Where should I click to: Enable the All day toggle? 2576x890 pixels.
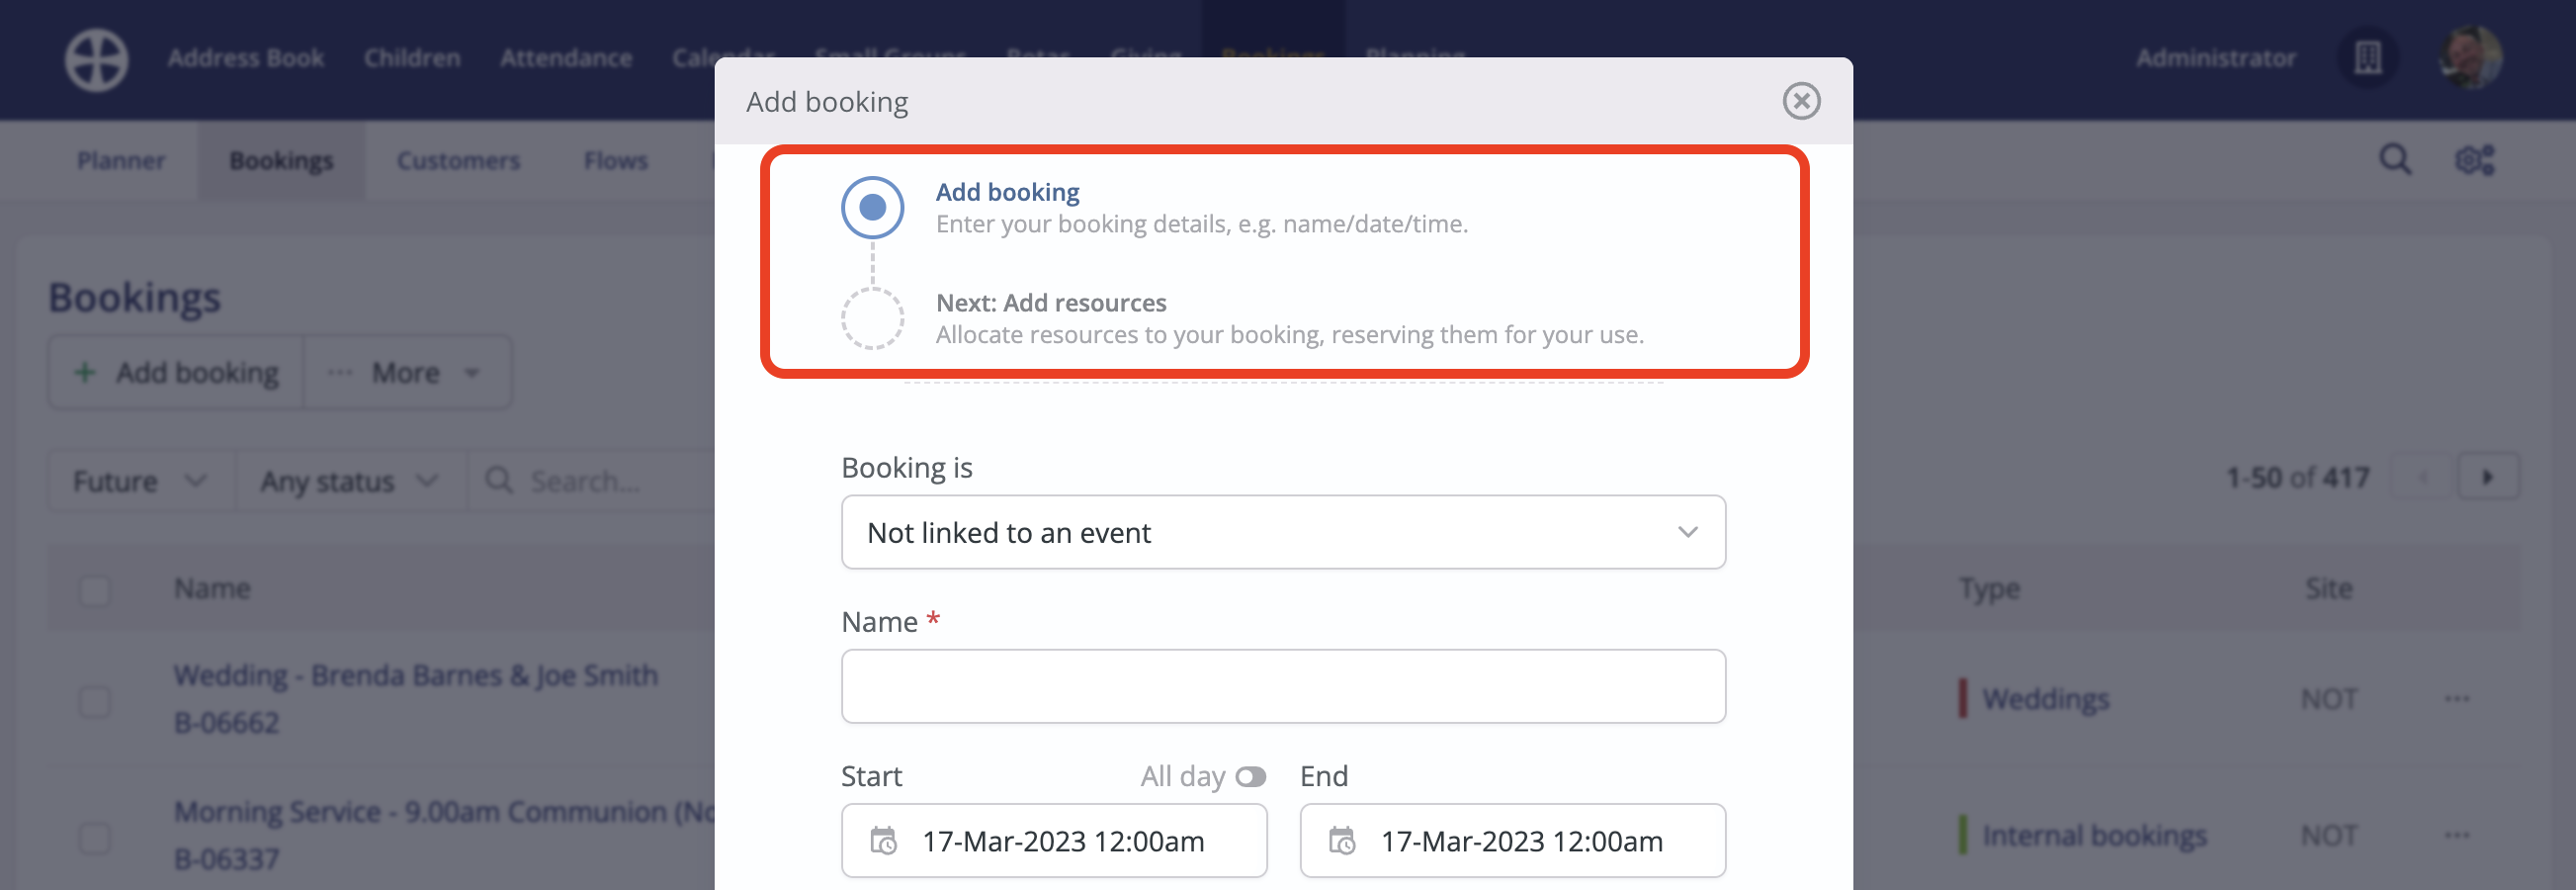1251,776
